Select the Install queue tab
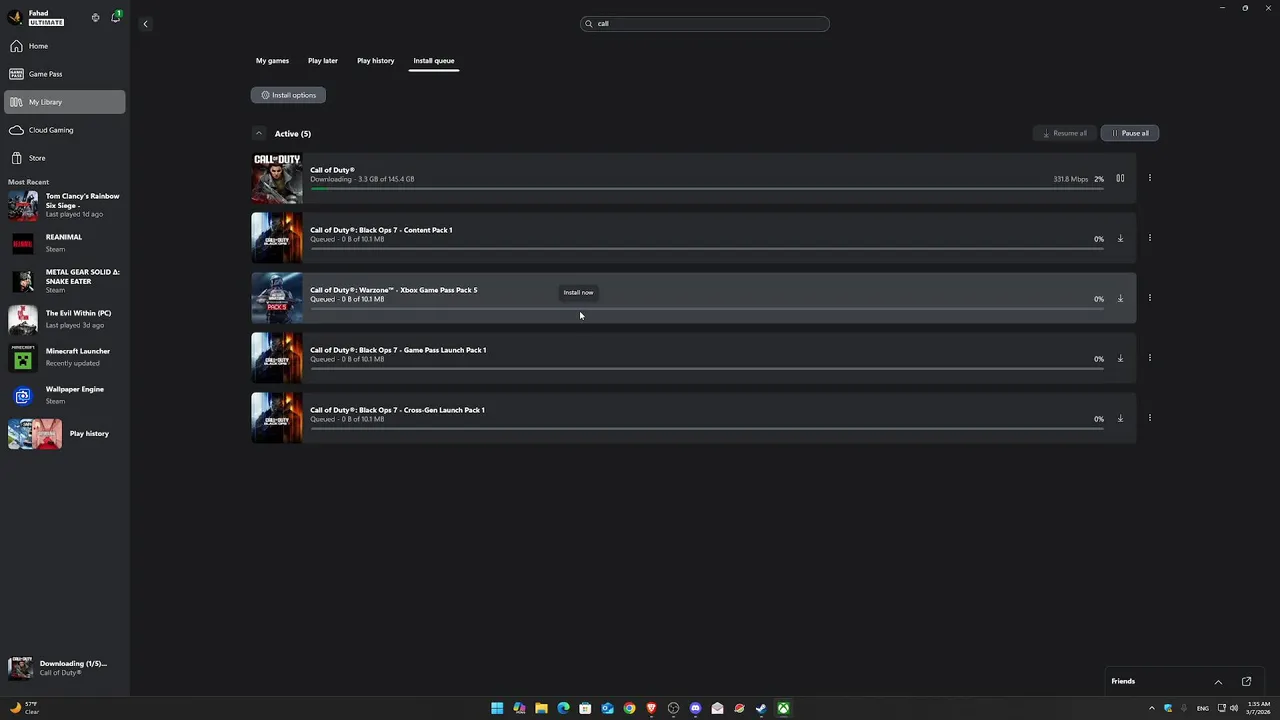Screen dimensions: 1280x720 click(434, 61)
